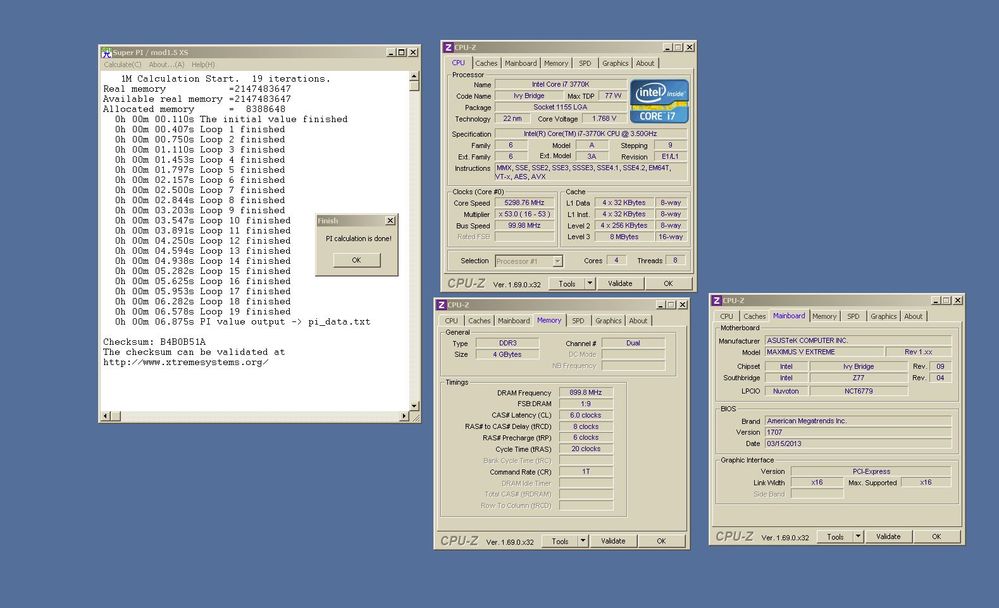Click Tools button in CPU window
The width and height of the screenshot is (999, 608).
pos(567,284)
